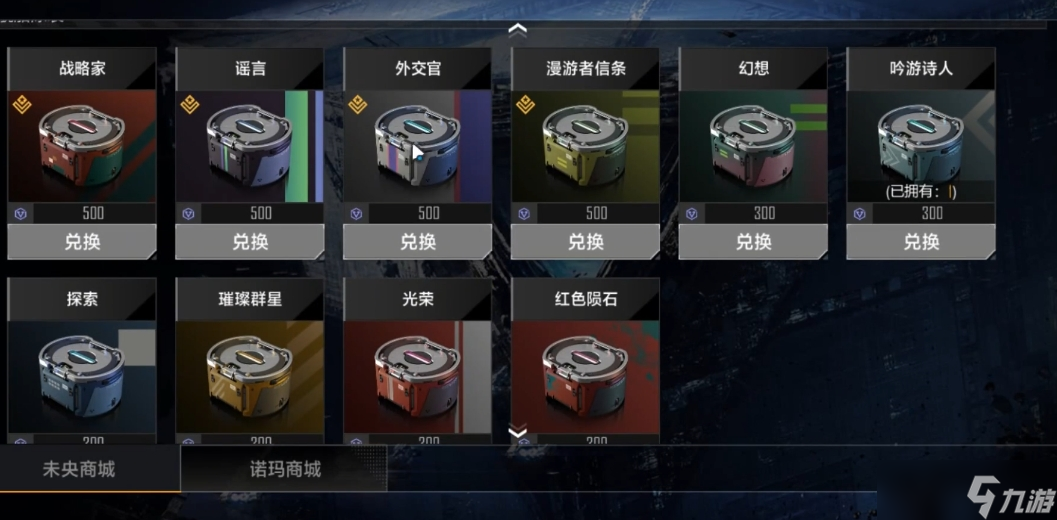Click the gold rank badge on 漫游者信条 card
Viewport: 1057px width, 520px height.
pos(526,105)
